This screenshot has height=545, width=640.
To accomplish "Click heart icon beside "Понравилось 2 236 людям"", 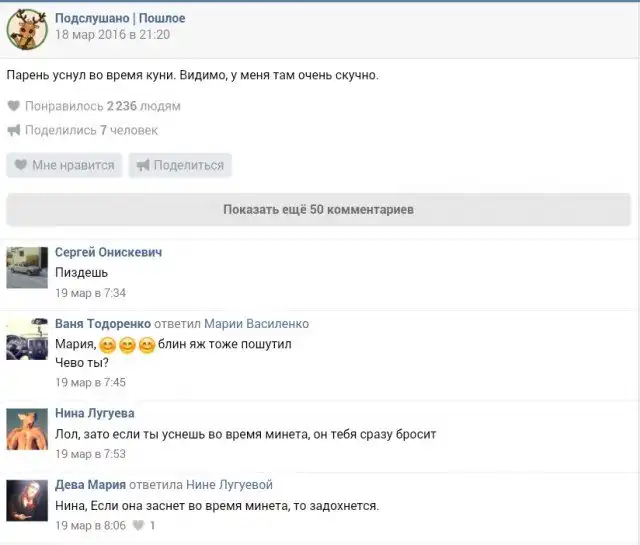I will [x=14, y=106].
